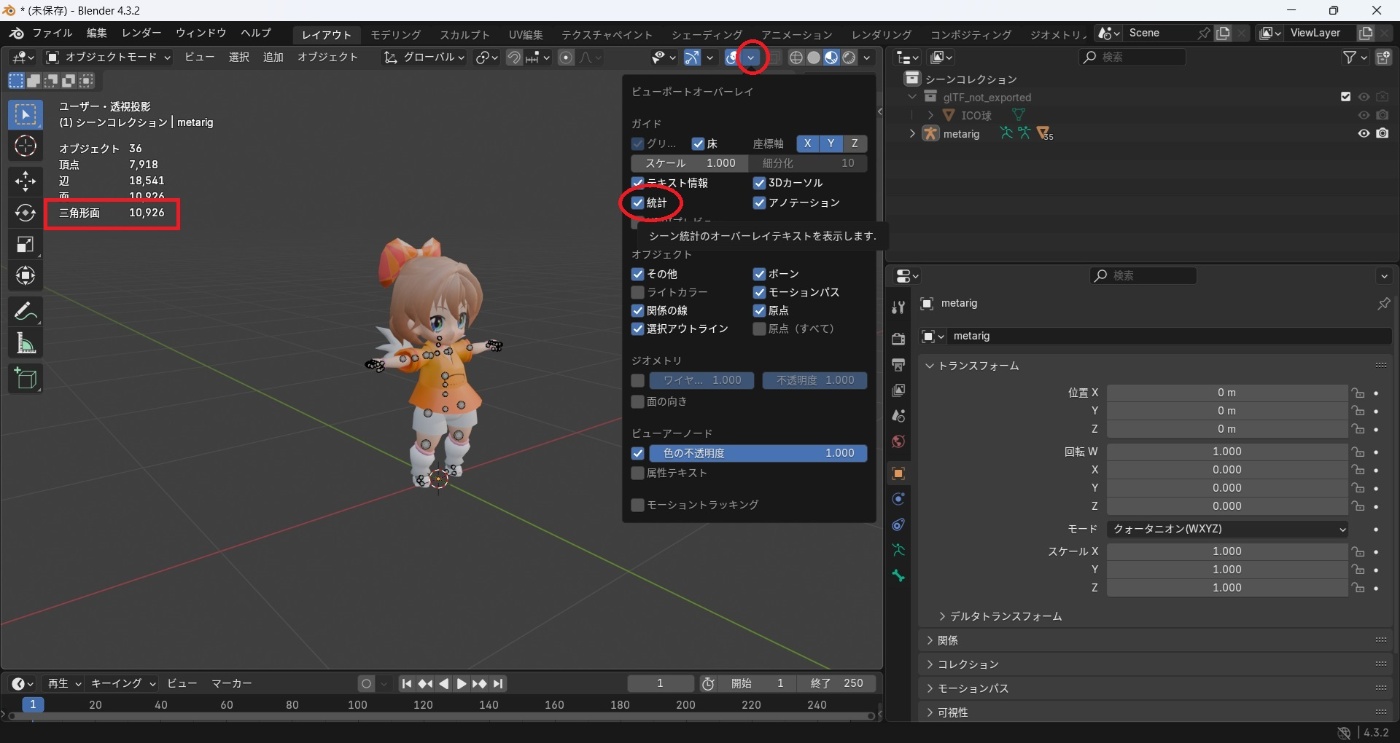Open the 編集 menu
The width and height of the screenshot is (1400, 743).
(96, 34)
